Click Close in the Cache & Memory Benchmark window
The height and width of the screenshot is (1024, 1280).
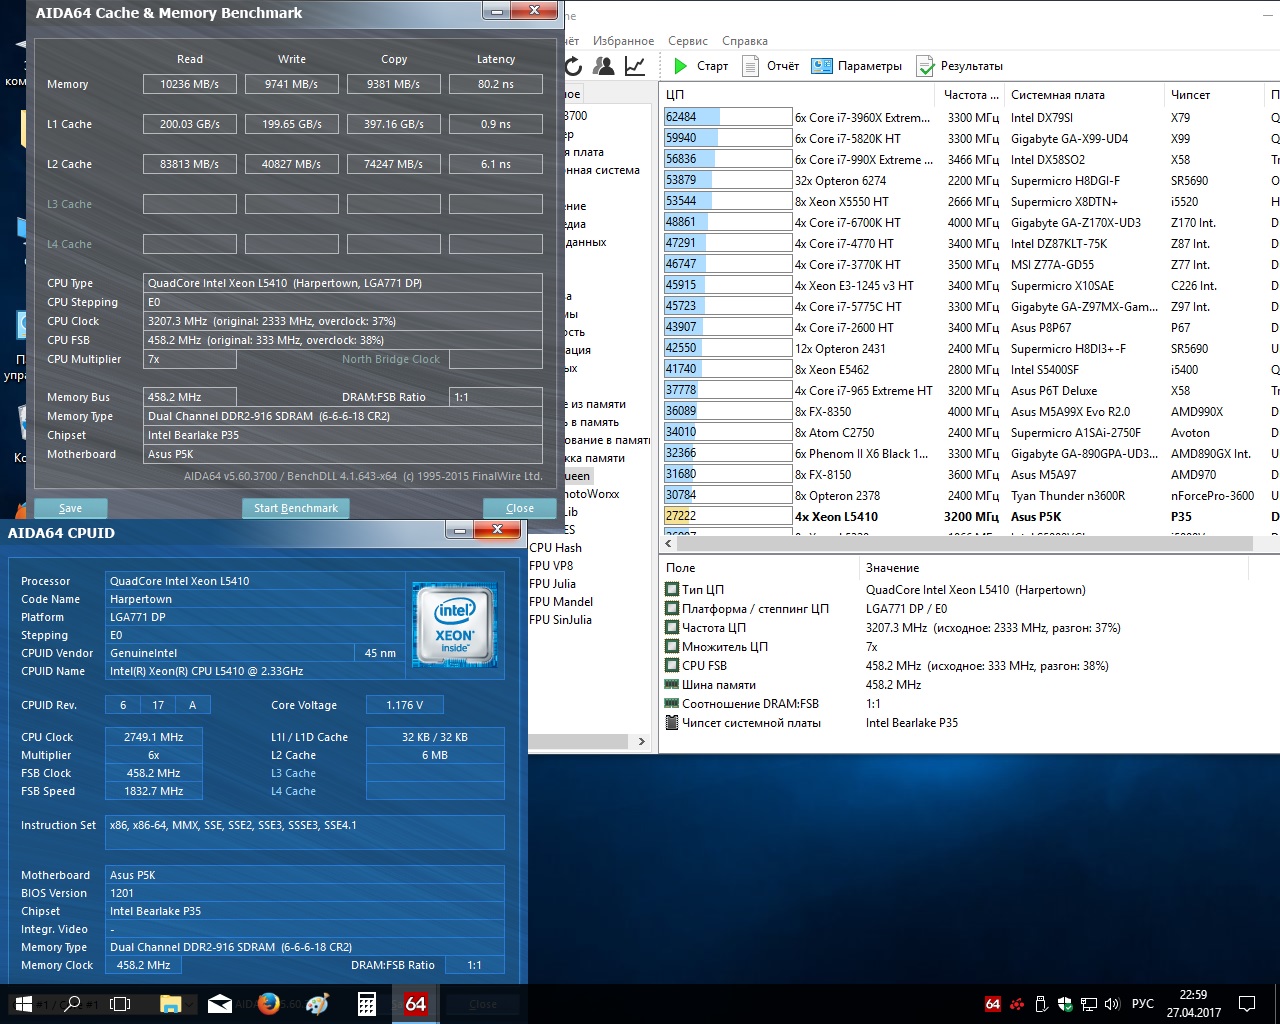click(520, 508)
